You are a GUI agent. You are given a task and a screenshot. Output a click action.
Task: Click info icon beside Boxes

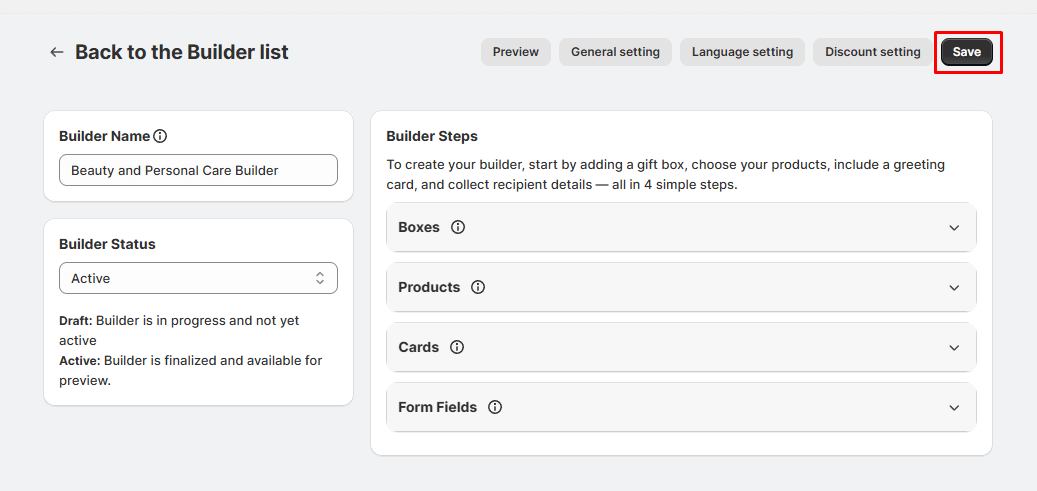pos(458,227)
